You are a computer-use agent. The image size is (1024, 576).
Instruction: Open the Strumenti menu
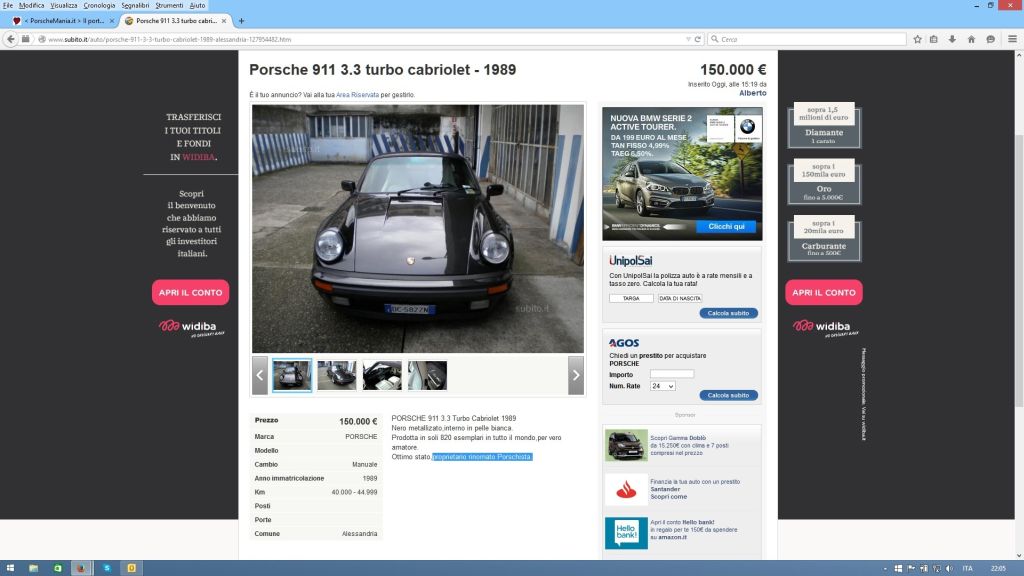click(169, 5)
